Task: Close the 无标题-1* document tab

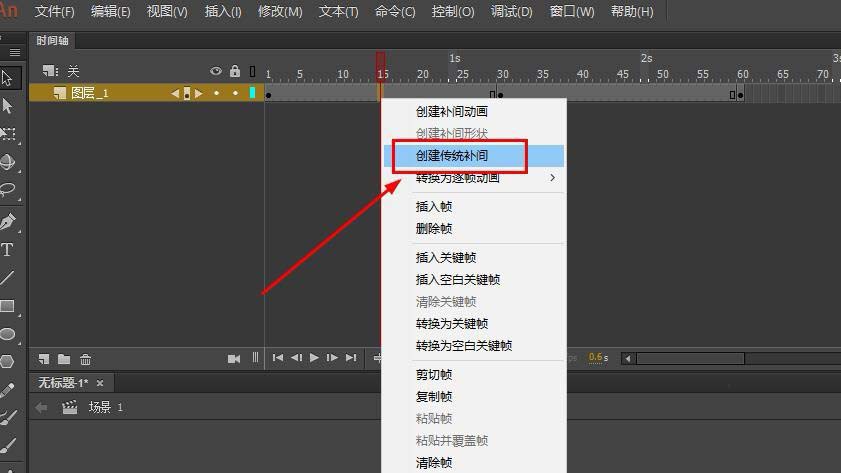Action: point(100,383)
